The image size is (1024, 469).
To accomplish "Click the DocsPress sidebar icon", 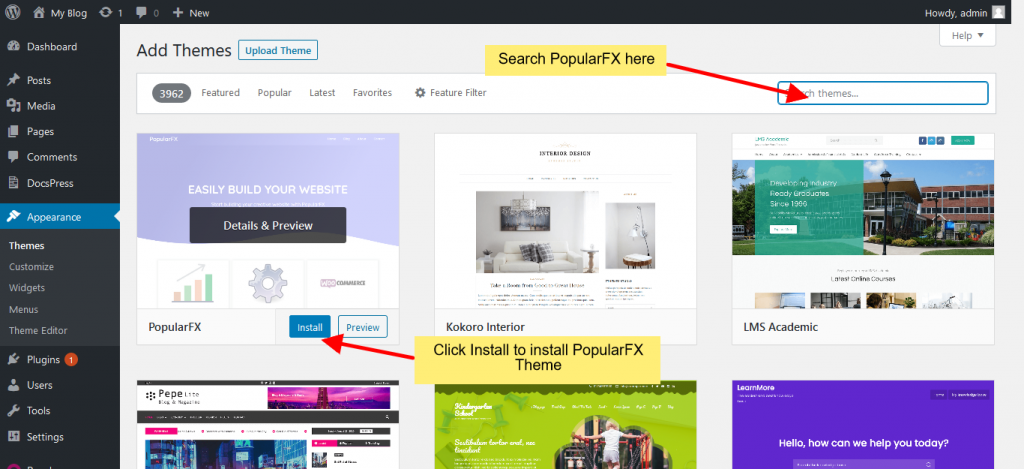I will click(13, 183).
